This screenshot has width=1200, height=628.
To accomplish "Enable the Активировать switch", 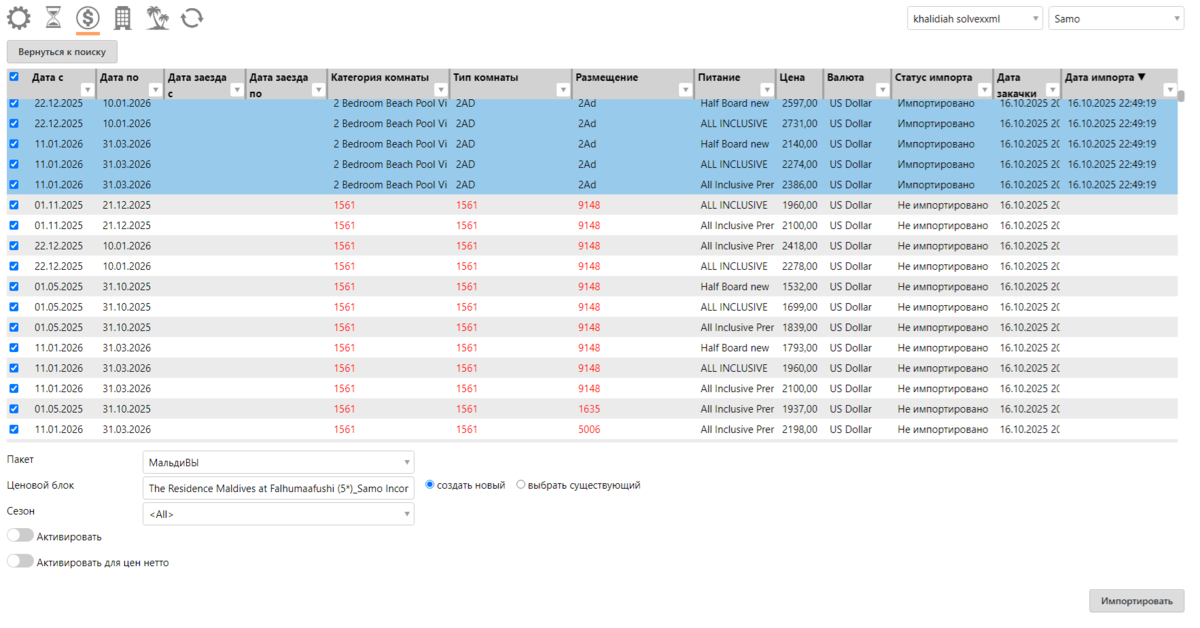I will (20, 536).
